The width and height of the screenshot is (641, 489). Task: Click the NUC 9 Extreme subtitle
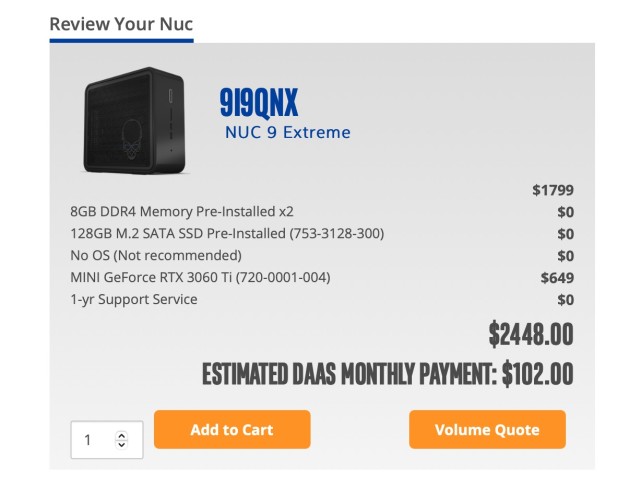(287, 132)
